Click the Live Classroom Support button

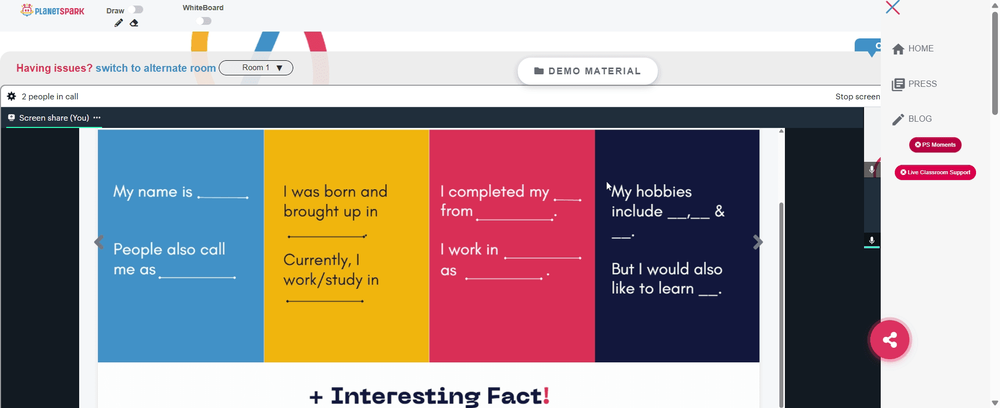(935, 172)
